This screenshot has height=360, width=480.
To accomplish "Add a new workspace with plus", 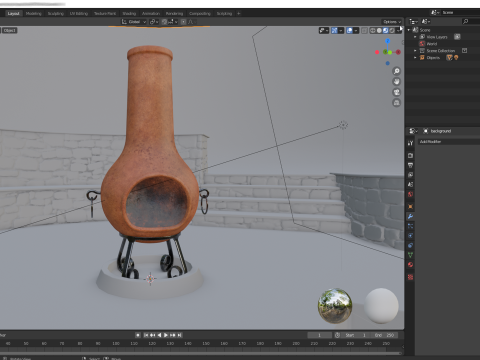I will (x=239, y=13).
